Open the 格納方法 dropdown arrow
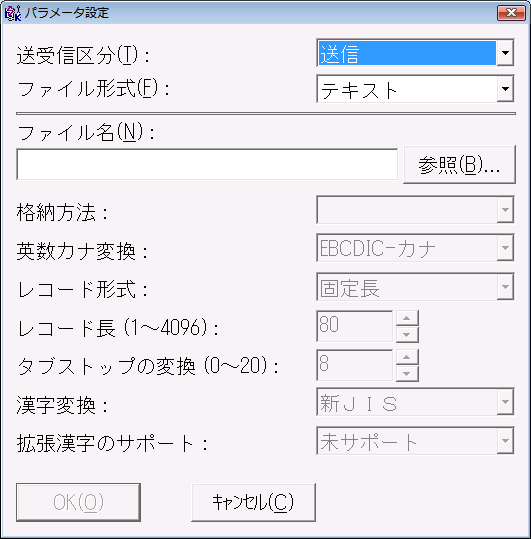Image resolution: width=531 pixels, height=539 pixels. 505,210
